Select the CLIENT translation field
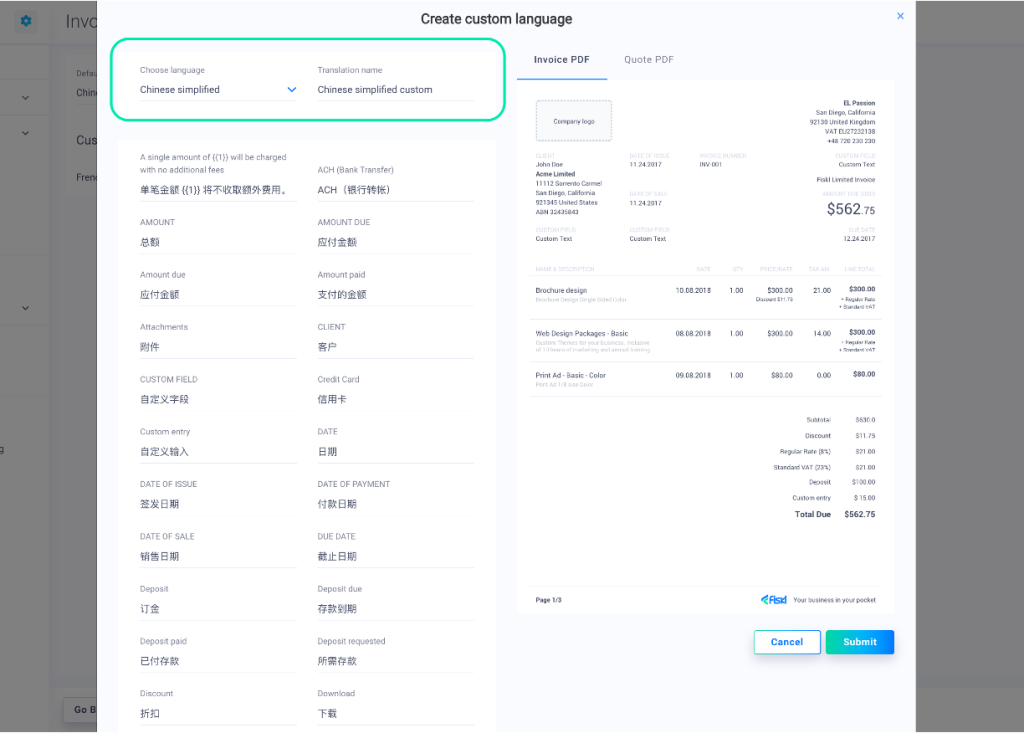Viewport: 1024px width, 733px height. [395, 347]
